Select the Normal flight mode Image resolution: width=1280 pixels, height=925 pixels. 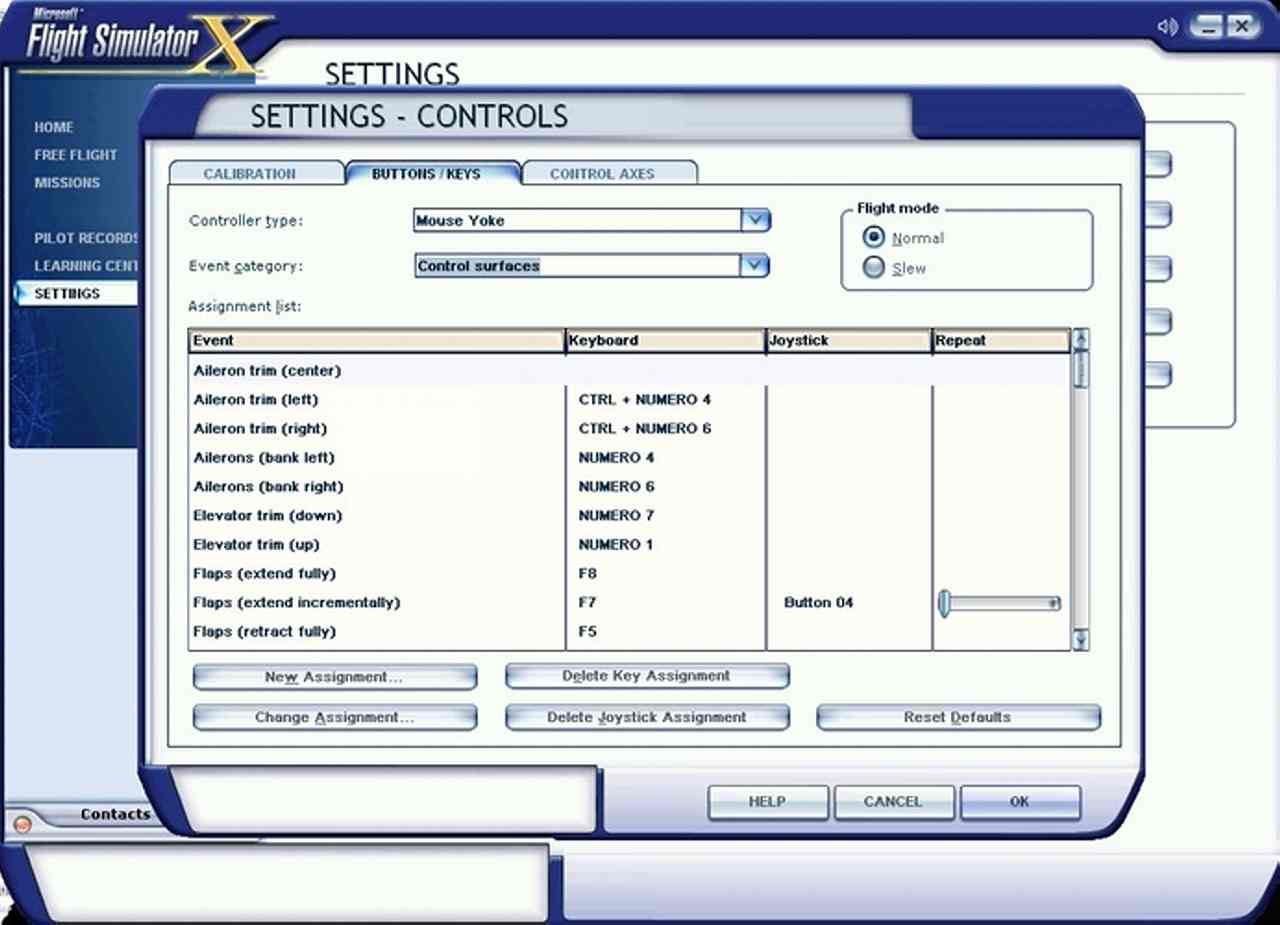[874, 238]
